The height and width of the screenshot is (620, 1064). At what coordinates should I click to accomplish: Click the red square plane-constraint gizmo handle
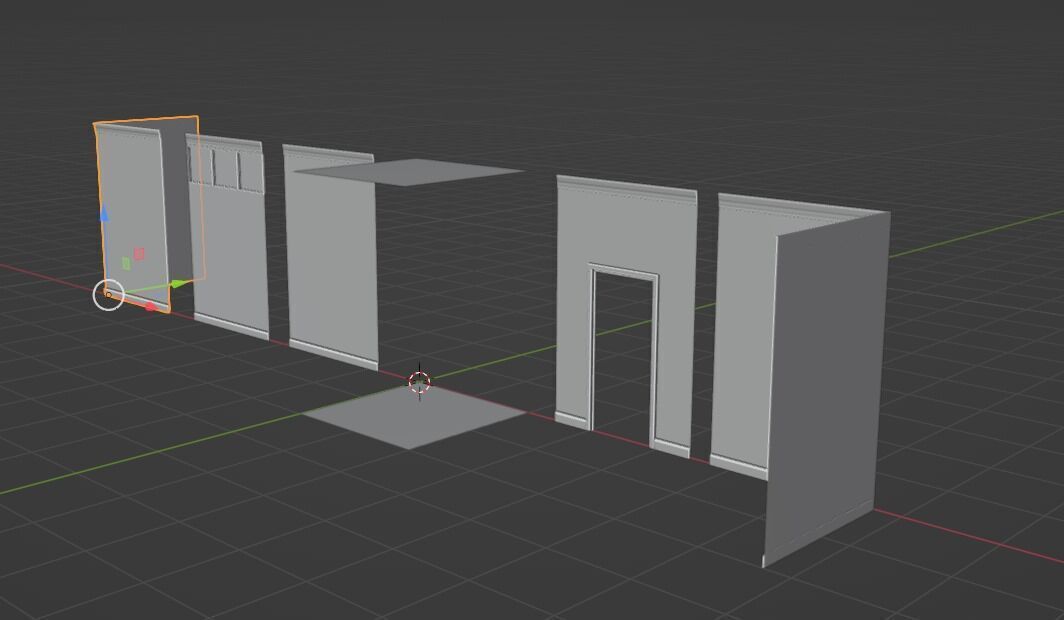[x=139, y=254]
